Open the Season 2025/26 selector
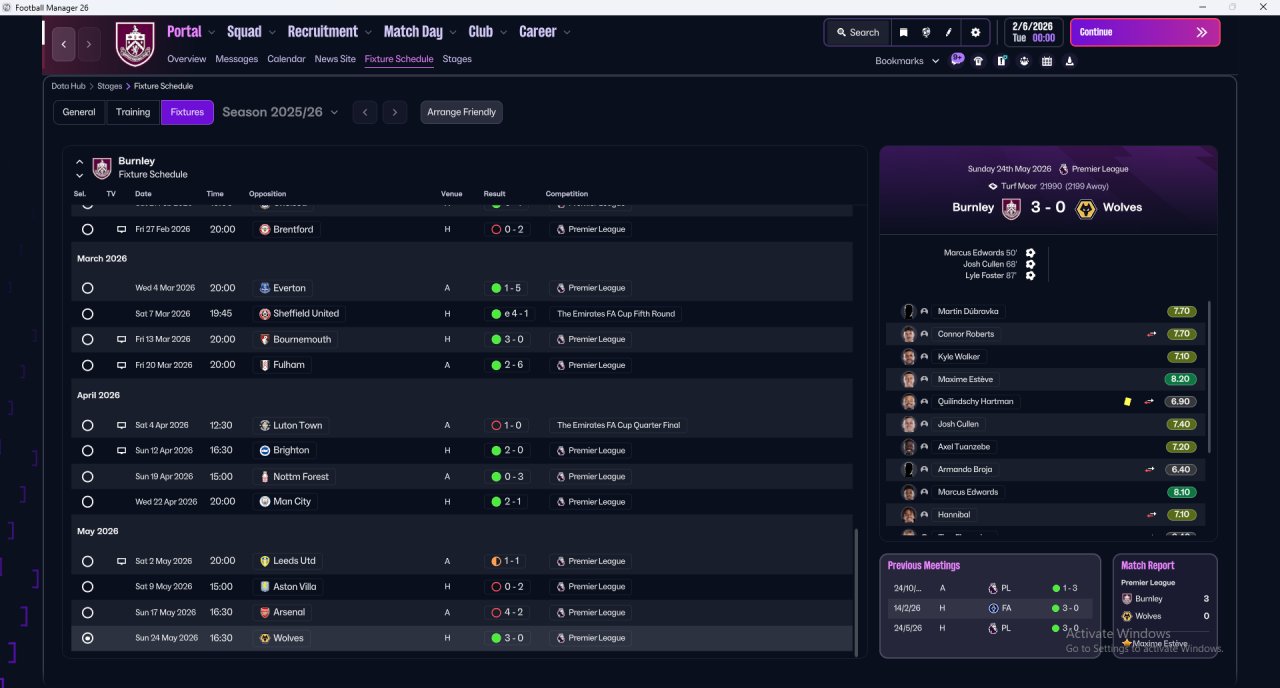 tap(280, 112)
